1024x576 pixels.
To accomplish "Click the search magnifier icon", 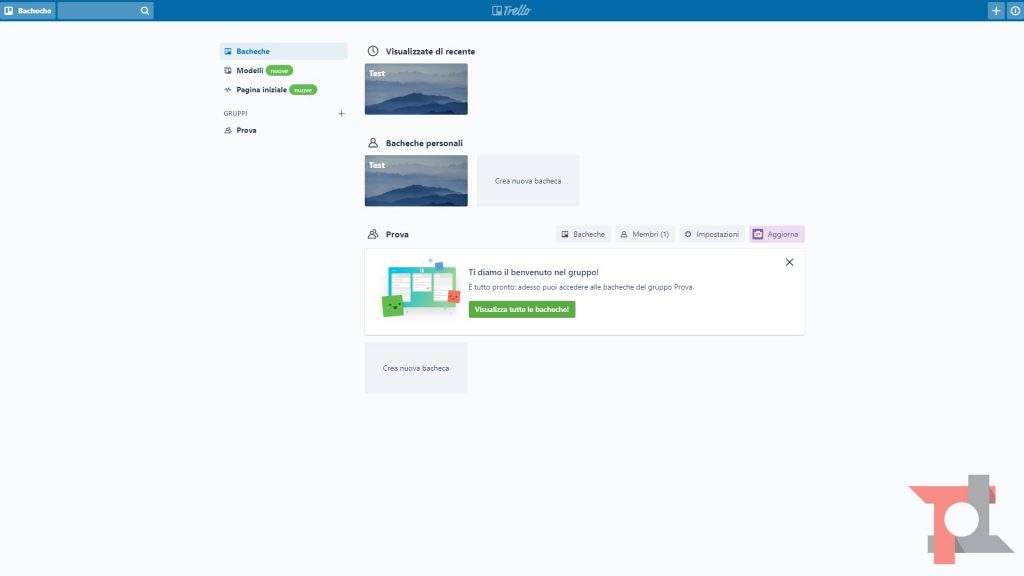I will tap(145, 11).
